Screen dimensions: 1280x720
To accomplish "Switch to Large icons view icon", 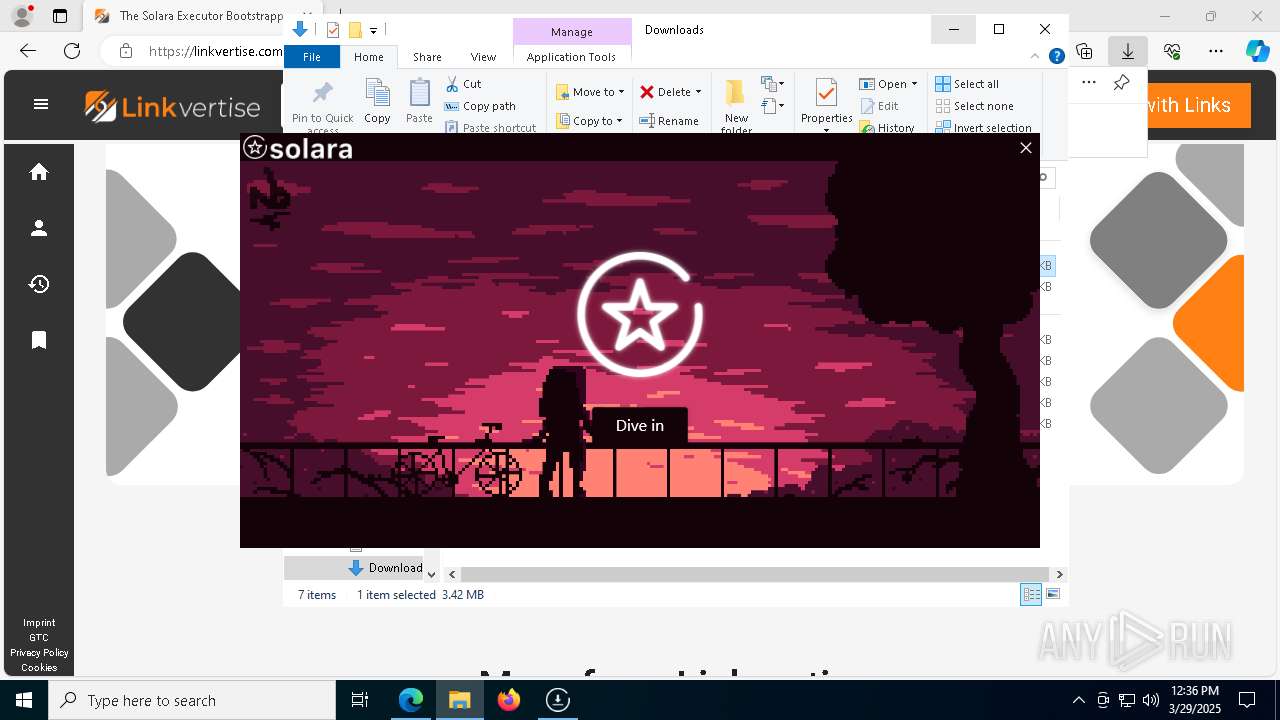I will 1052,594.
